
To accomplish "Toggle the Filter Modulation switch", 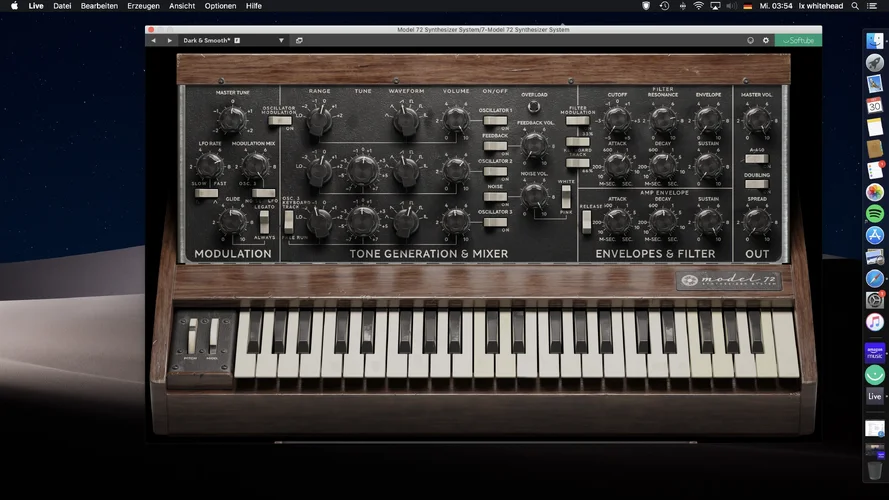I will [x=577, y=121].
